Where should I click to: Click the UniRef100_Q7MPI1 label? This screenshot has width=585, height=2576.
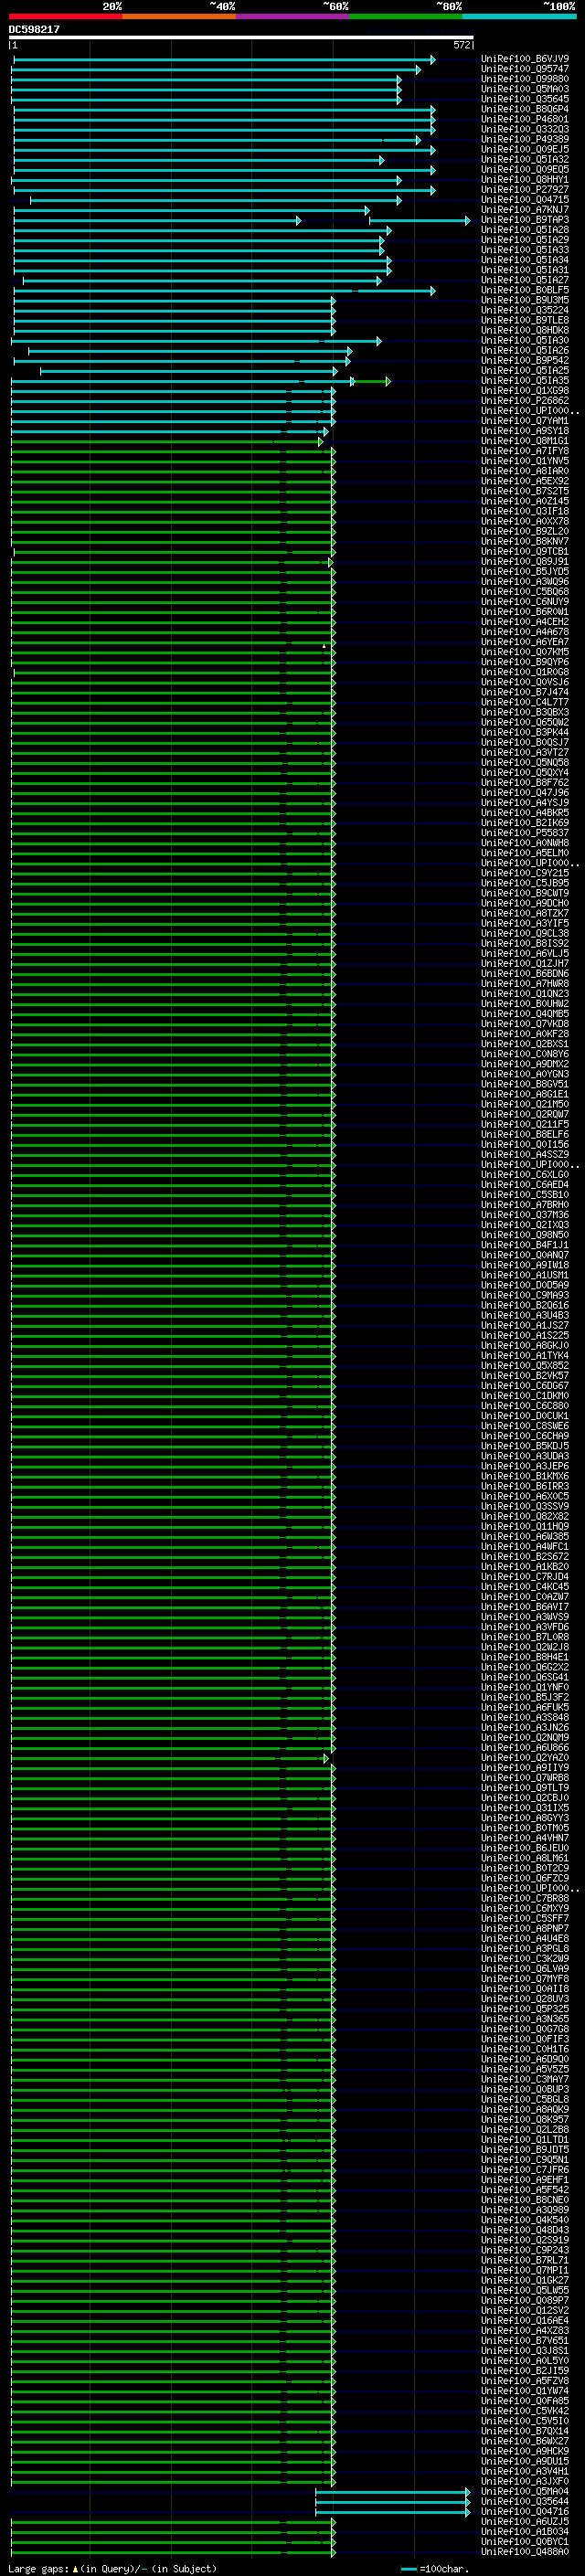[525, 2270]
